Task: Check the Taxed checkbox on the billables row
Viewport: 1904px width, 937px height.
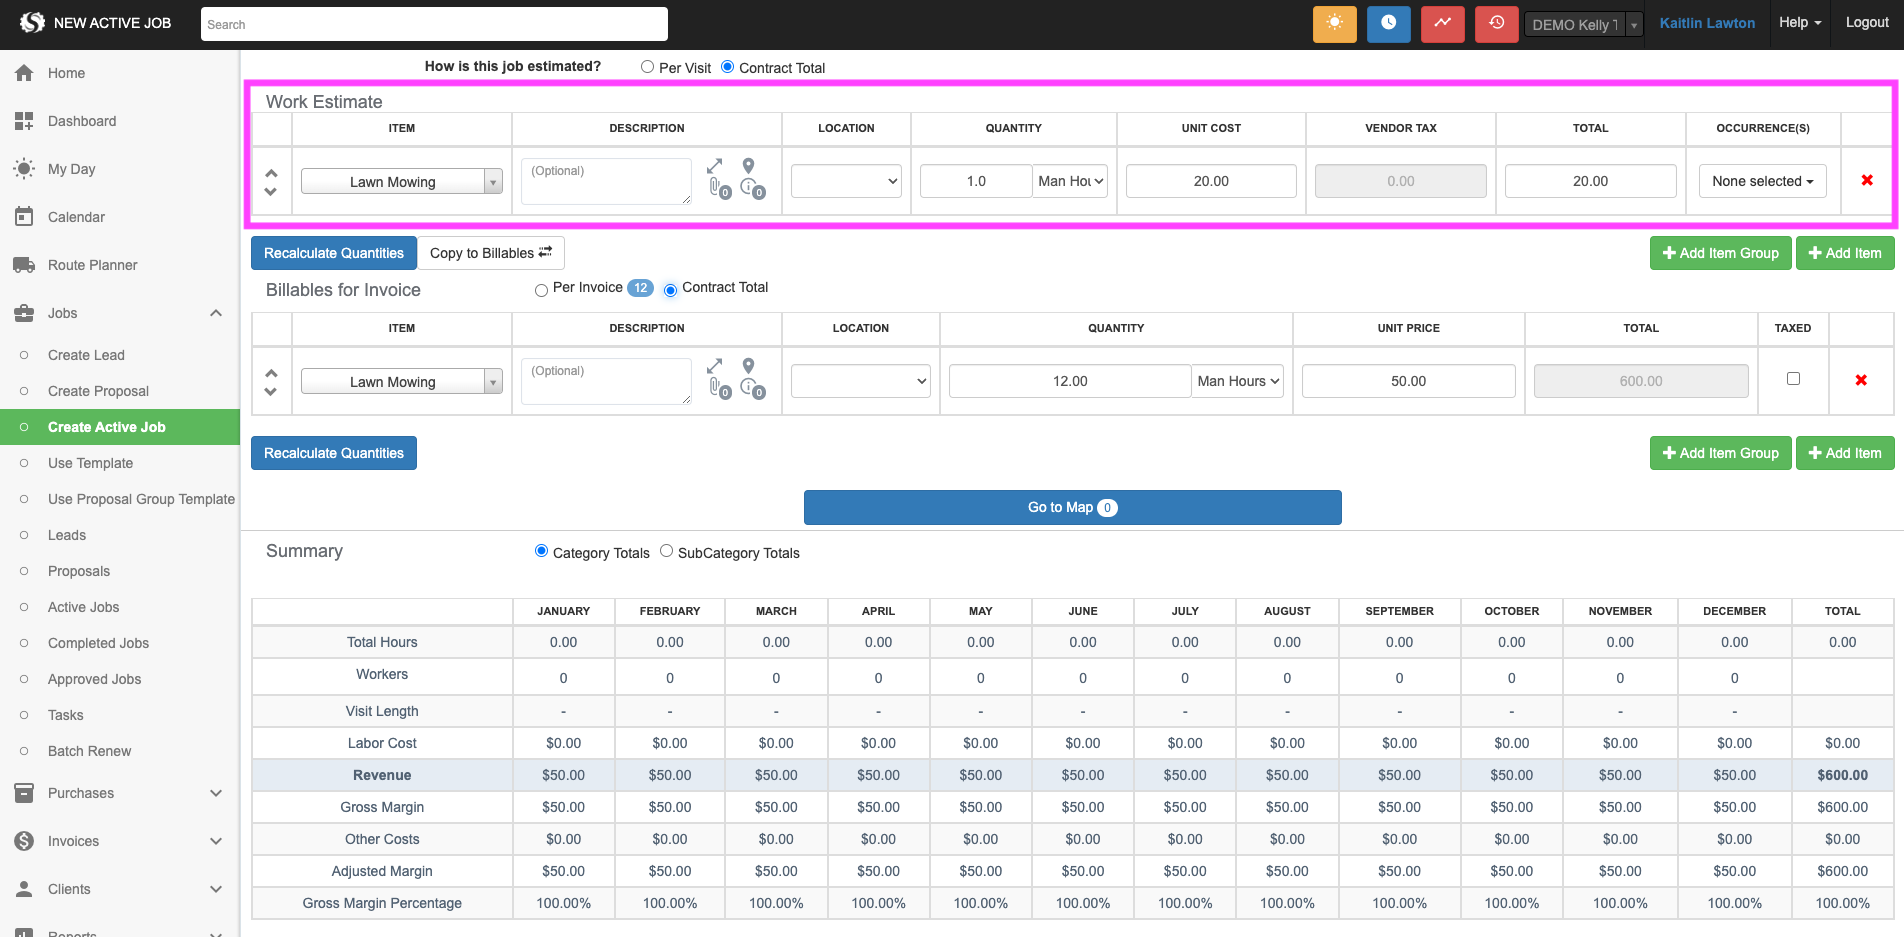Action: point(1793,378)
